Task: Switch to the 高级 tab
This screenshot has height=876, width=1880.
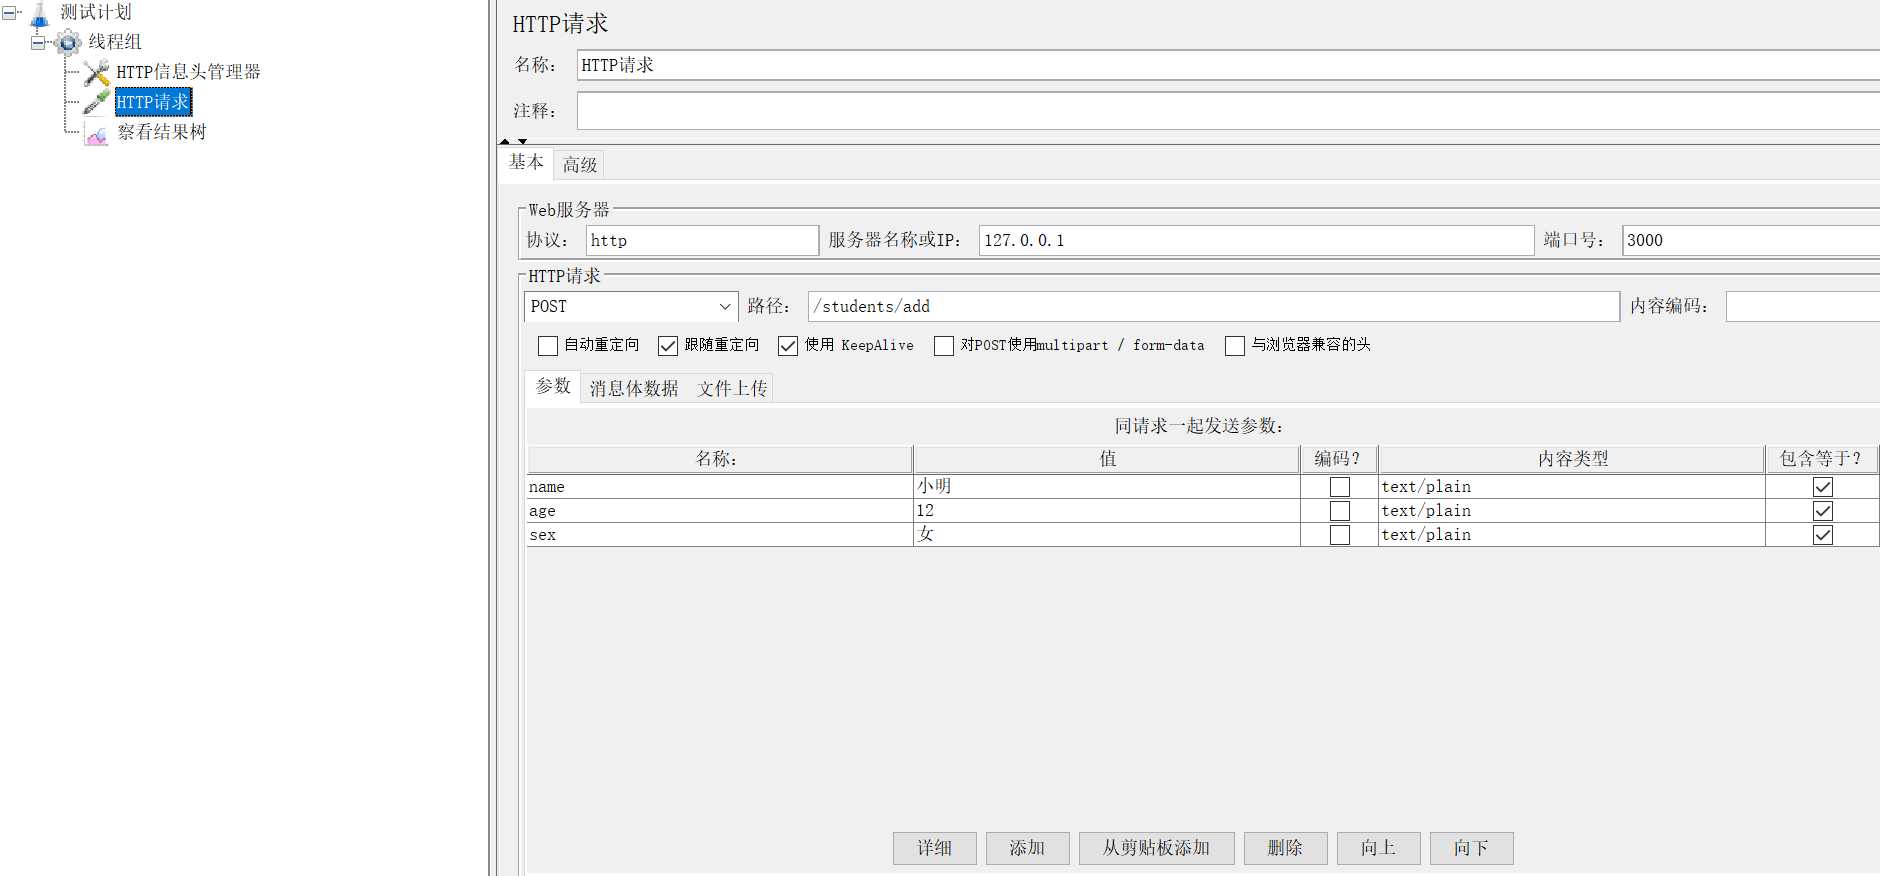Action: click(580, 165)
